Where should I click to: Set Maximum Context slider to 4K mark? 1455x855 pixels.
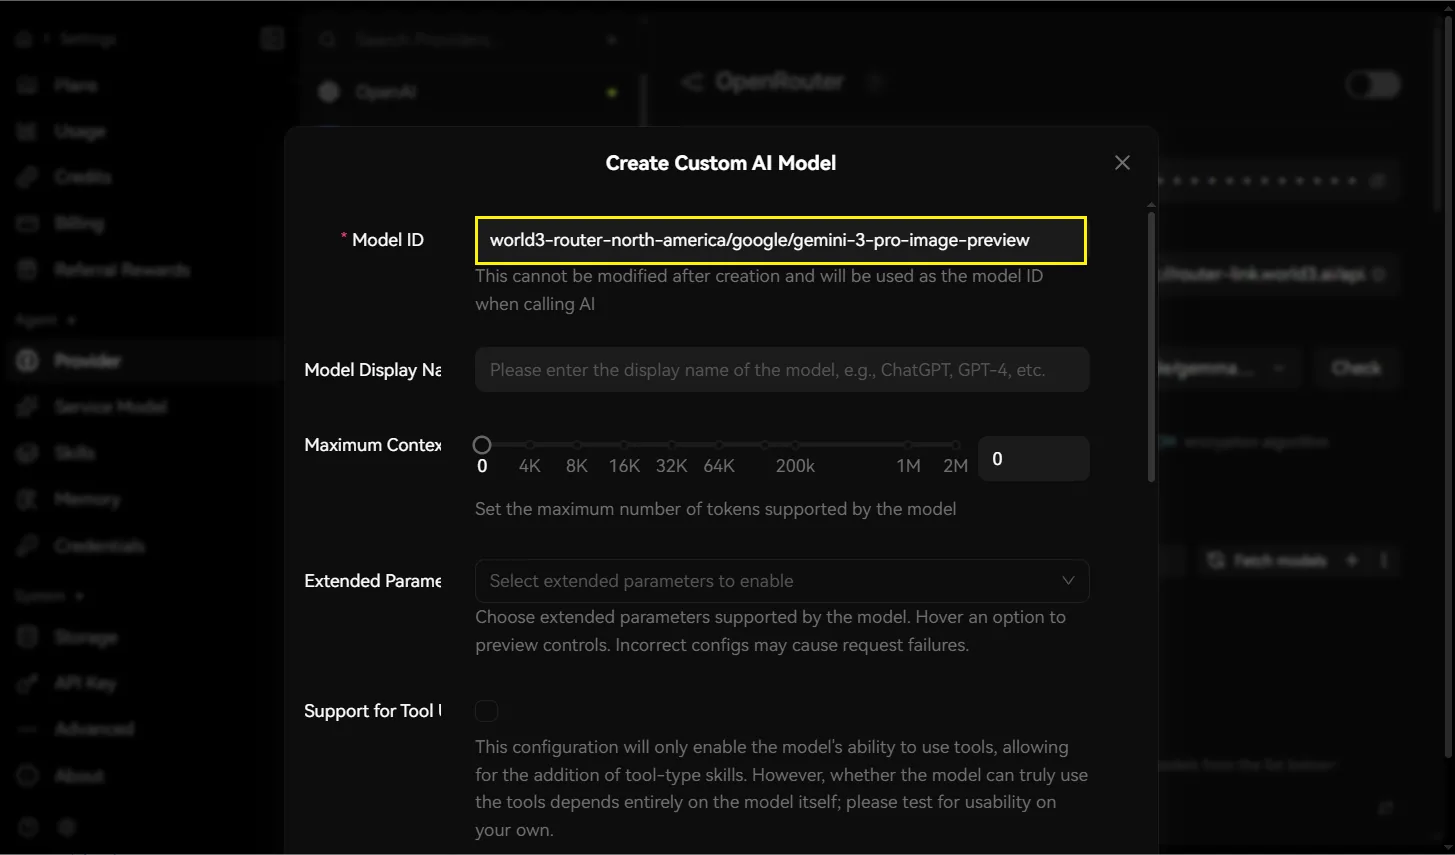[x=530, y=445]
